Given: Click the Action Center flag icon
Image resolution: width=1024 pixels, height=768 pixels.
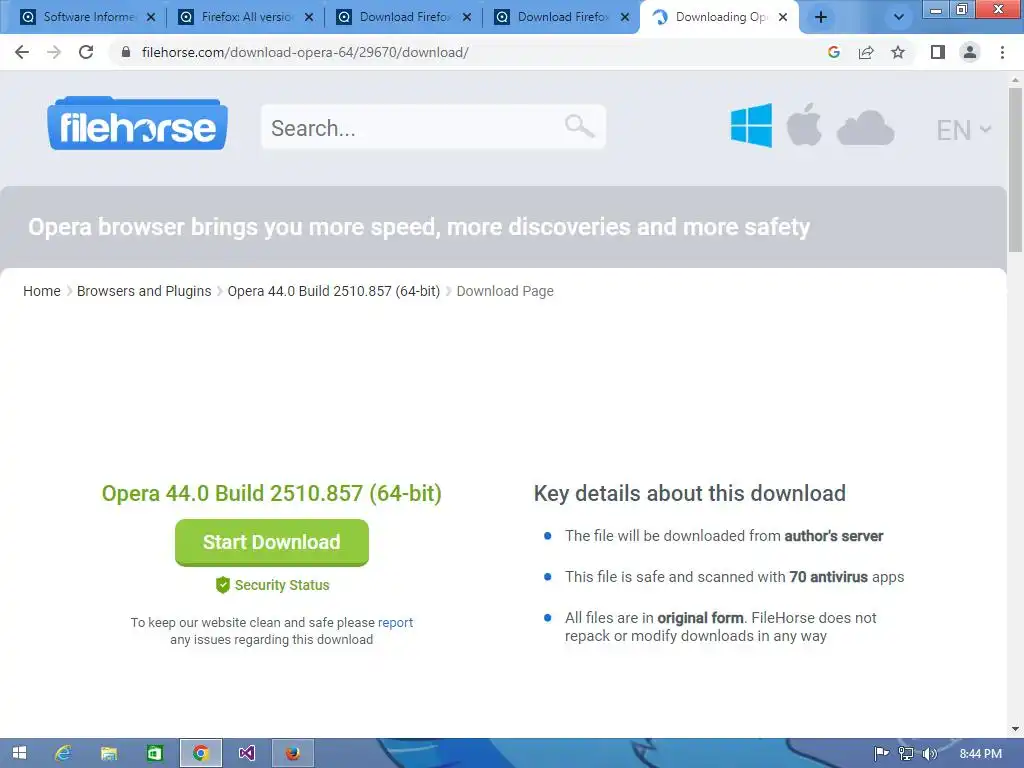Looking at the screenshot, I should [882, 754].
